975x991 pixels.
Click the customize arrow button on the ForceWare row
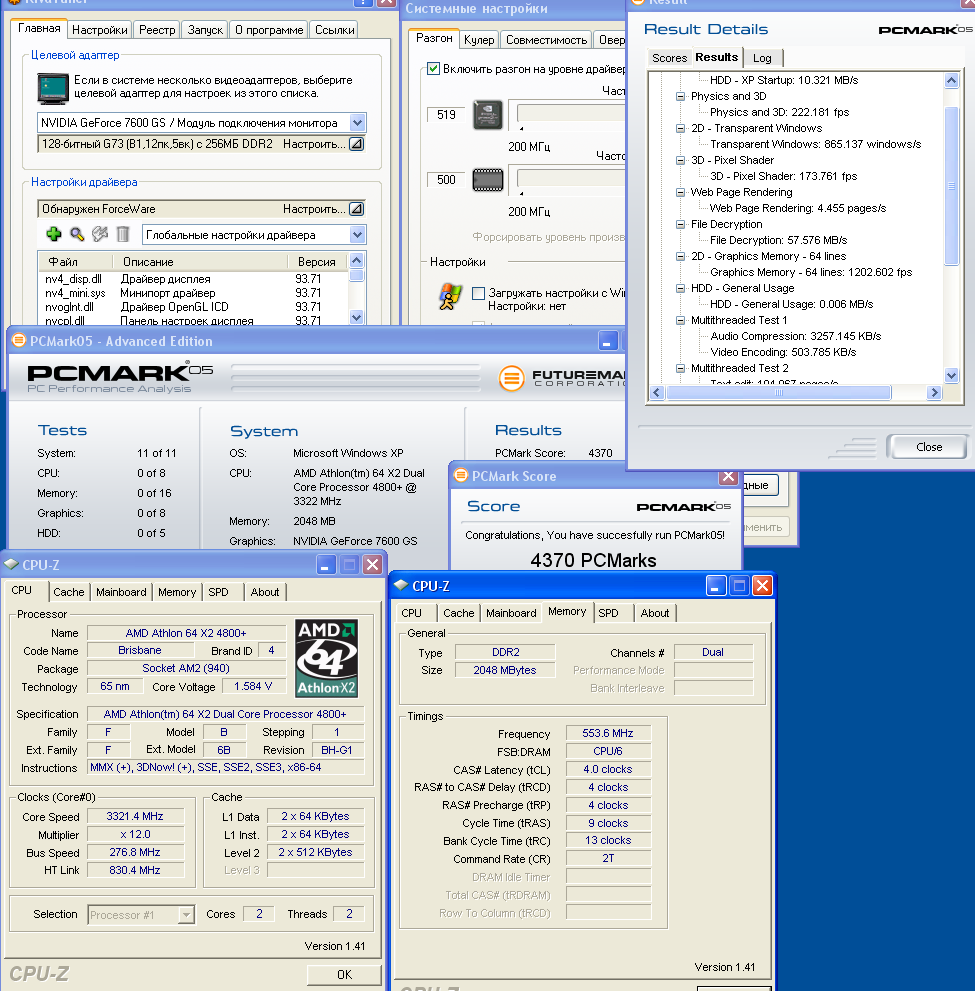356,209
